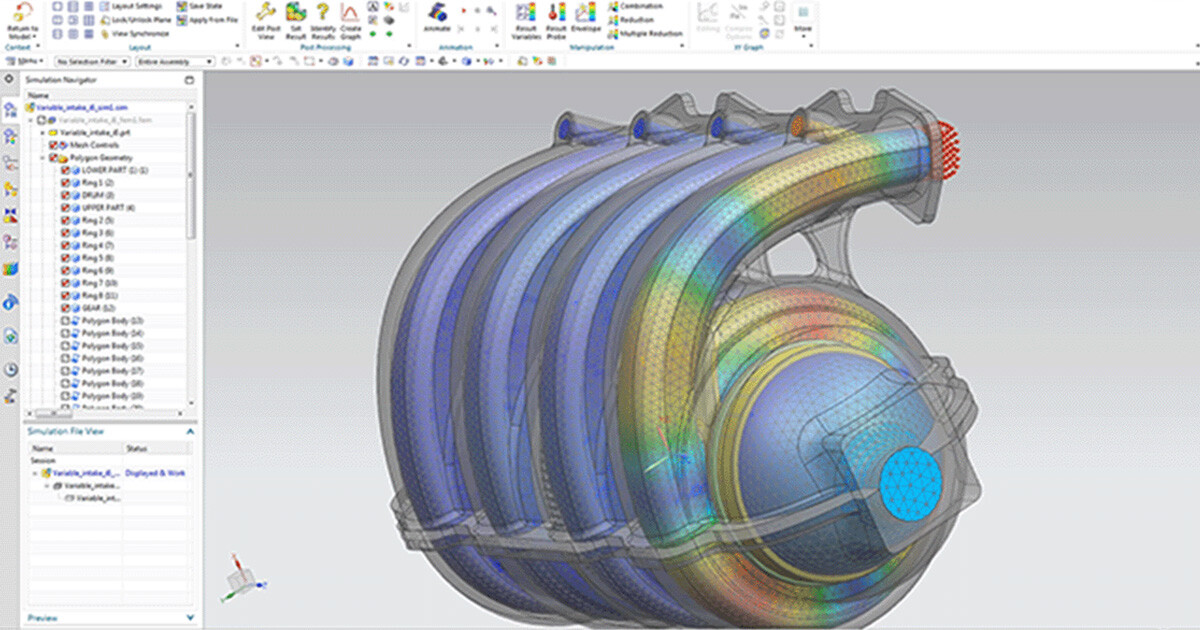Click the 'Displayed & Work' status text
The height and width of the screenshot is (630, 1200).
[154, 473]
